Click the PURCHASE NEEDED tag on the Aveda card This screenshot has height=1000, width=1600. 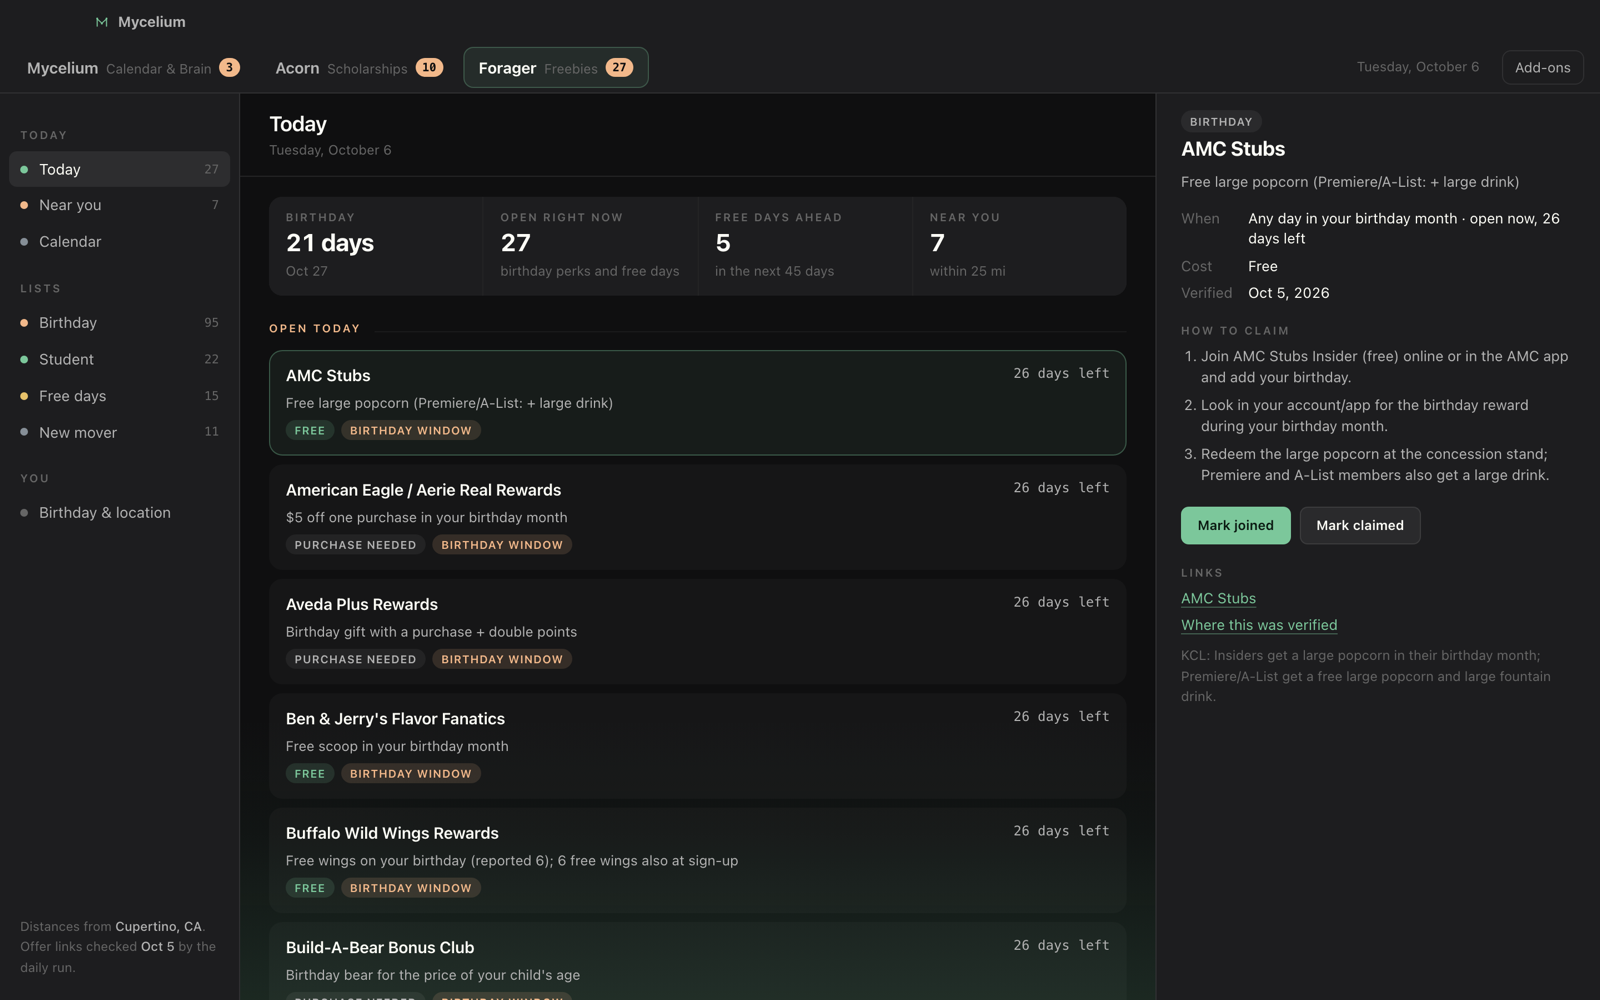point(355,659)
